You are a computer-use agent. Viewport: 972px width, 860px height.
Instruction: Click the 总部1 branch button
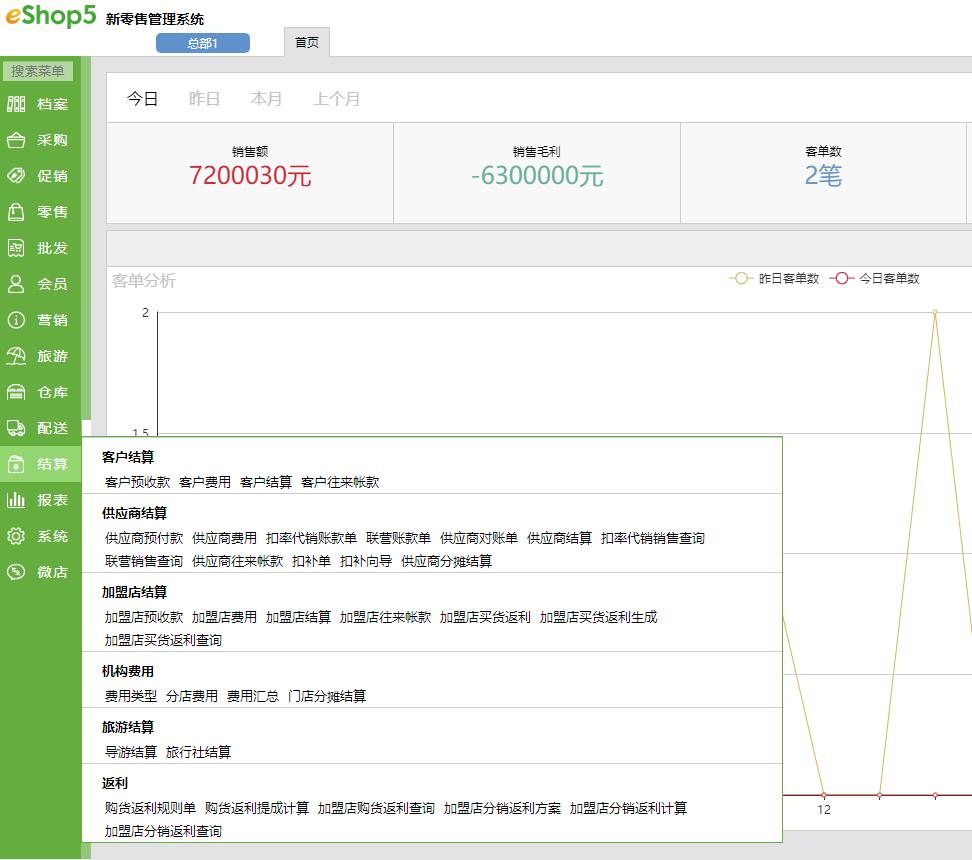tap(203, 43)
